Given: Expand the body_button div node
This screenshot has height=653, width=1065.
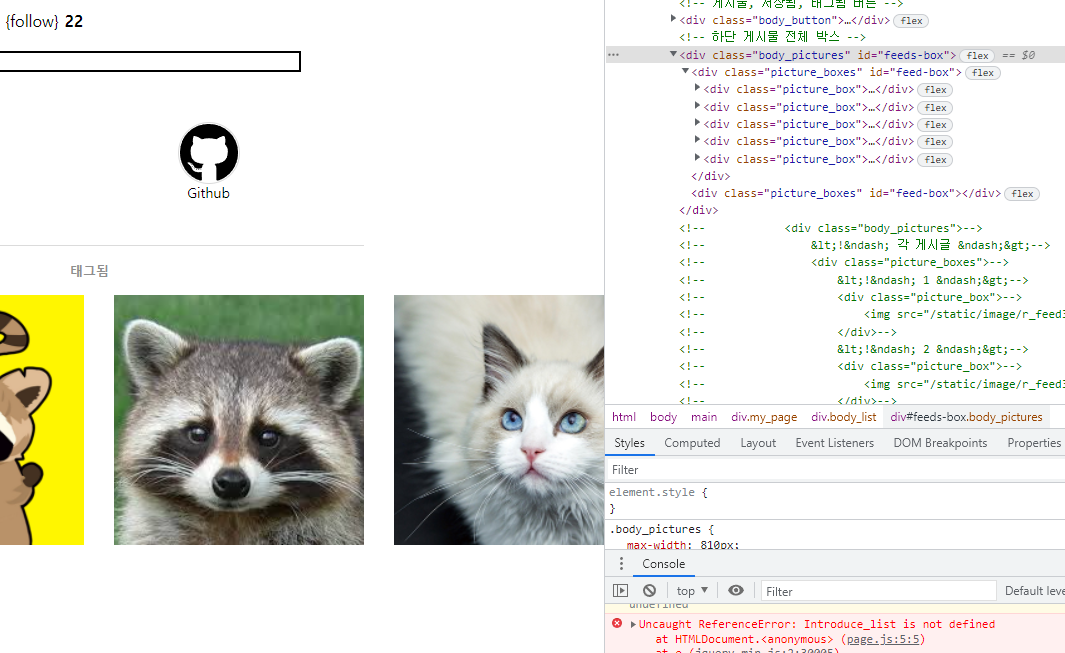Looking at the screenshot, I should click(x=673, y=19).
